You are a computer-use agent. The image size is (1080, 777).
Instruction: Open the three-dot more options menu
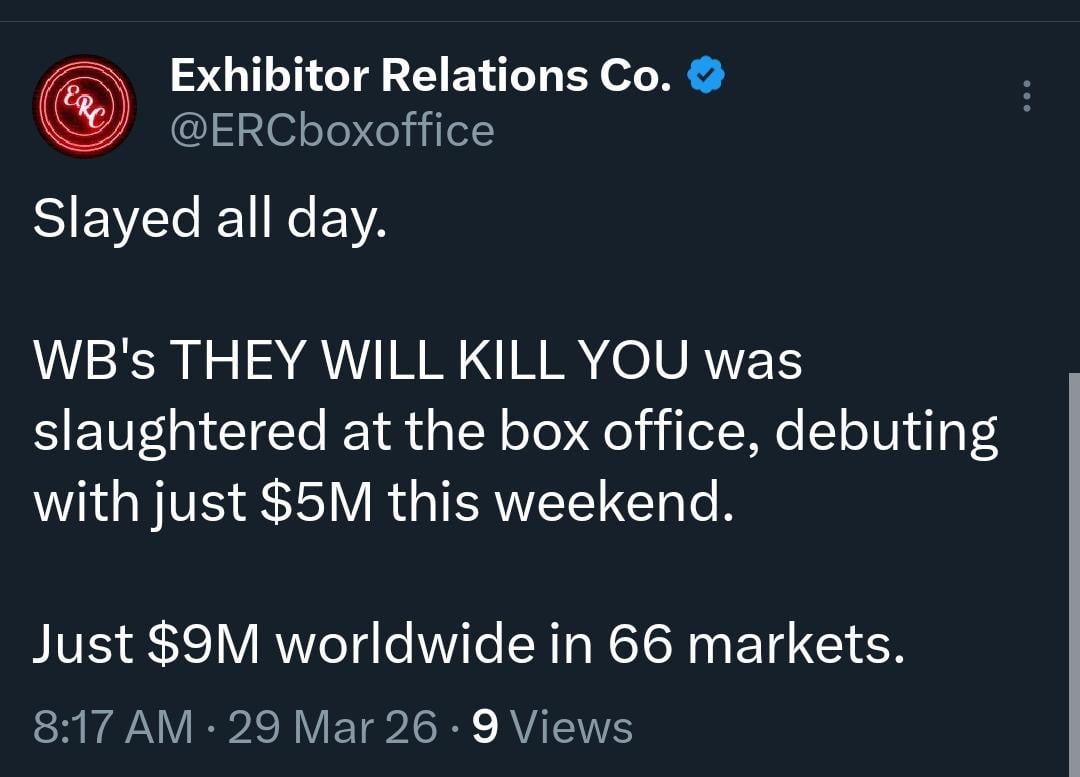pyautogui.click(x=1026, y=96)
